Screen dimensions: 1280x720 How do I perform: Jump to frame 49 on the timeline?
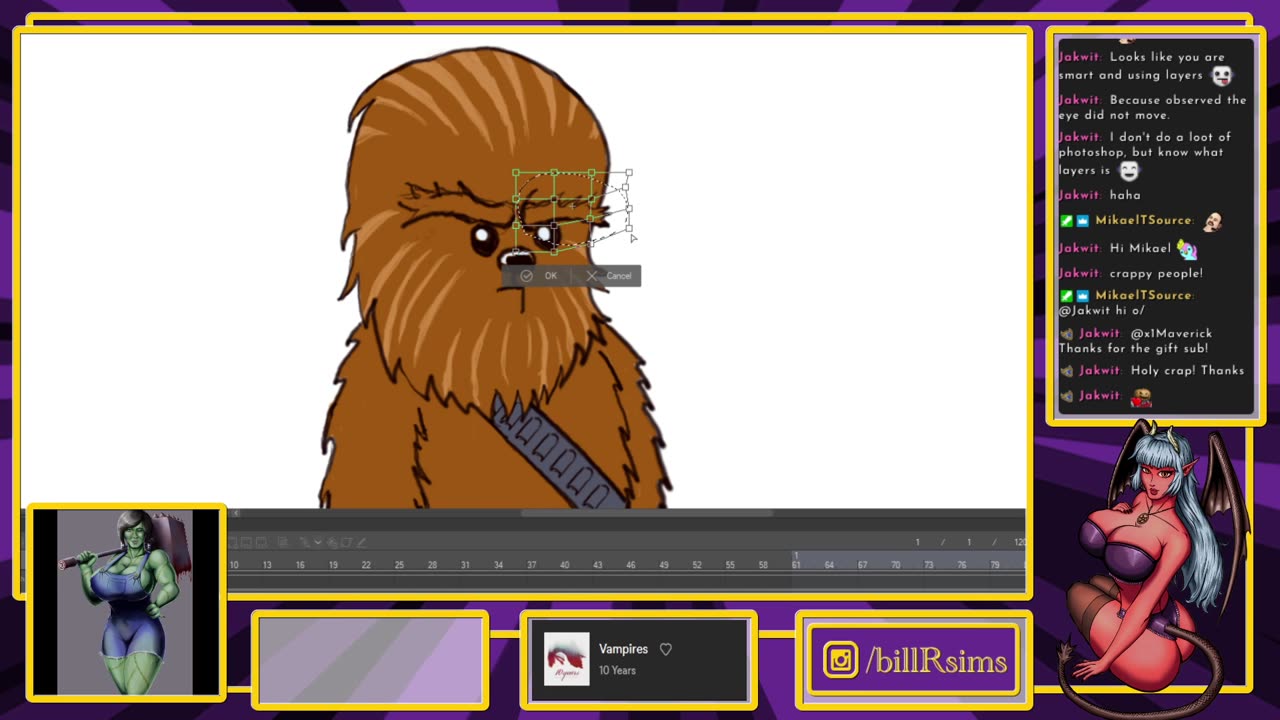pos(663,565)
